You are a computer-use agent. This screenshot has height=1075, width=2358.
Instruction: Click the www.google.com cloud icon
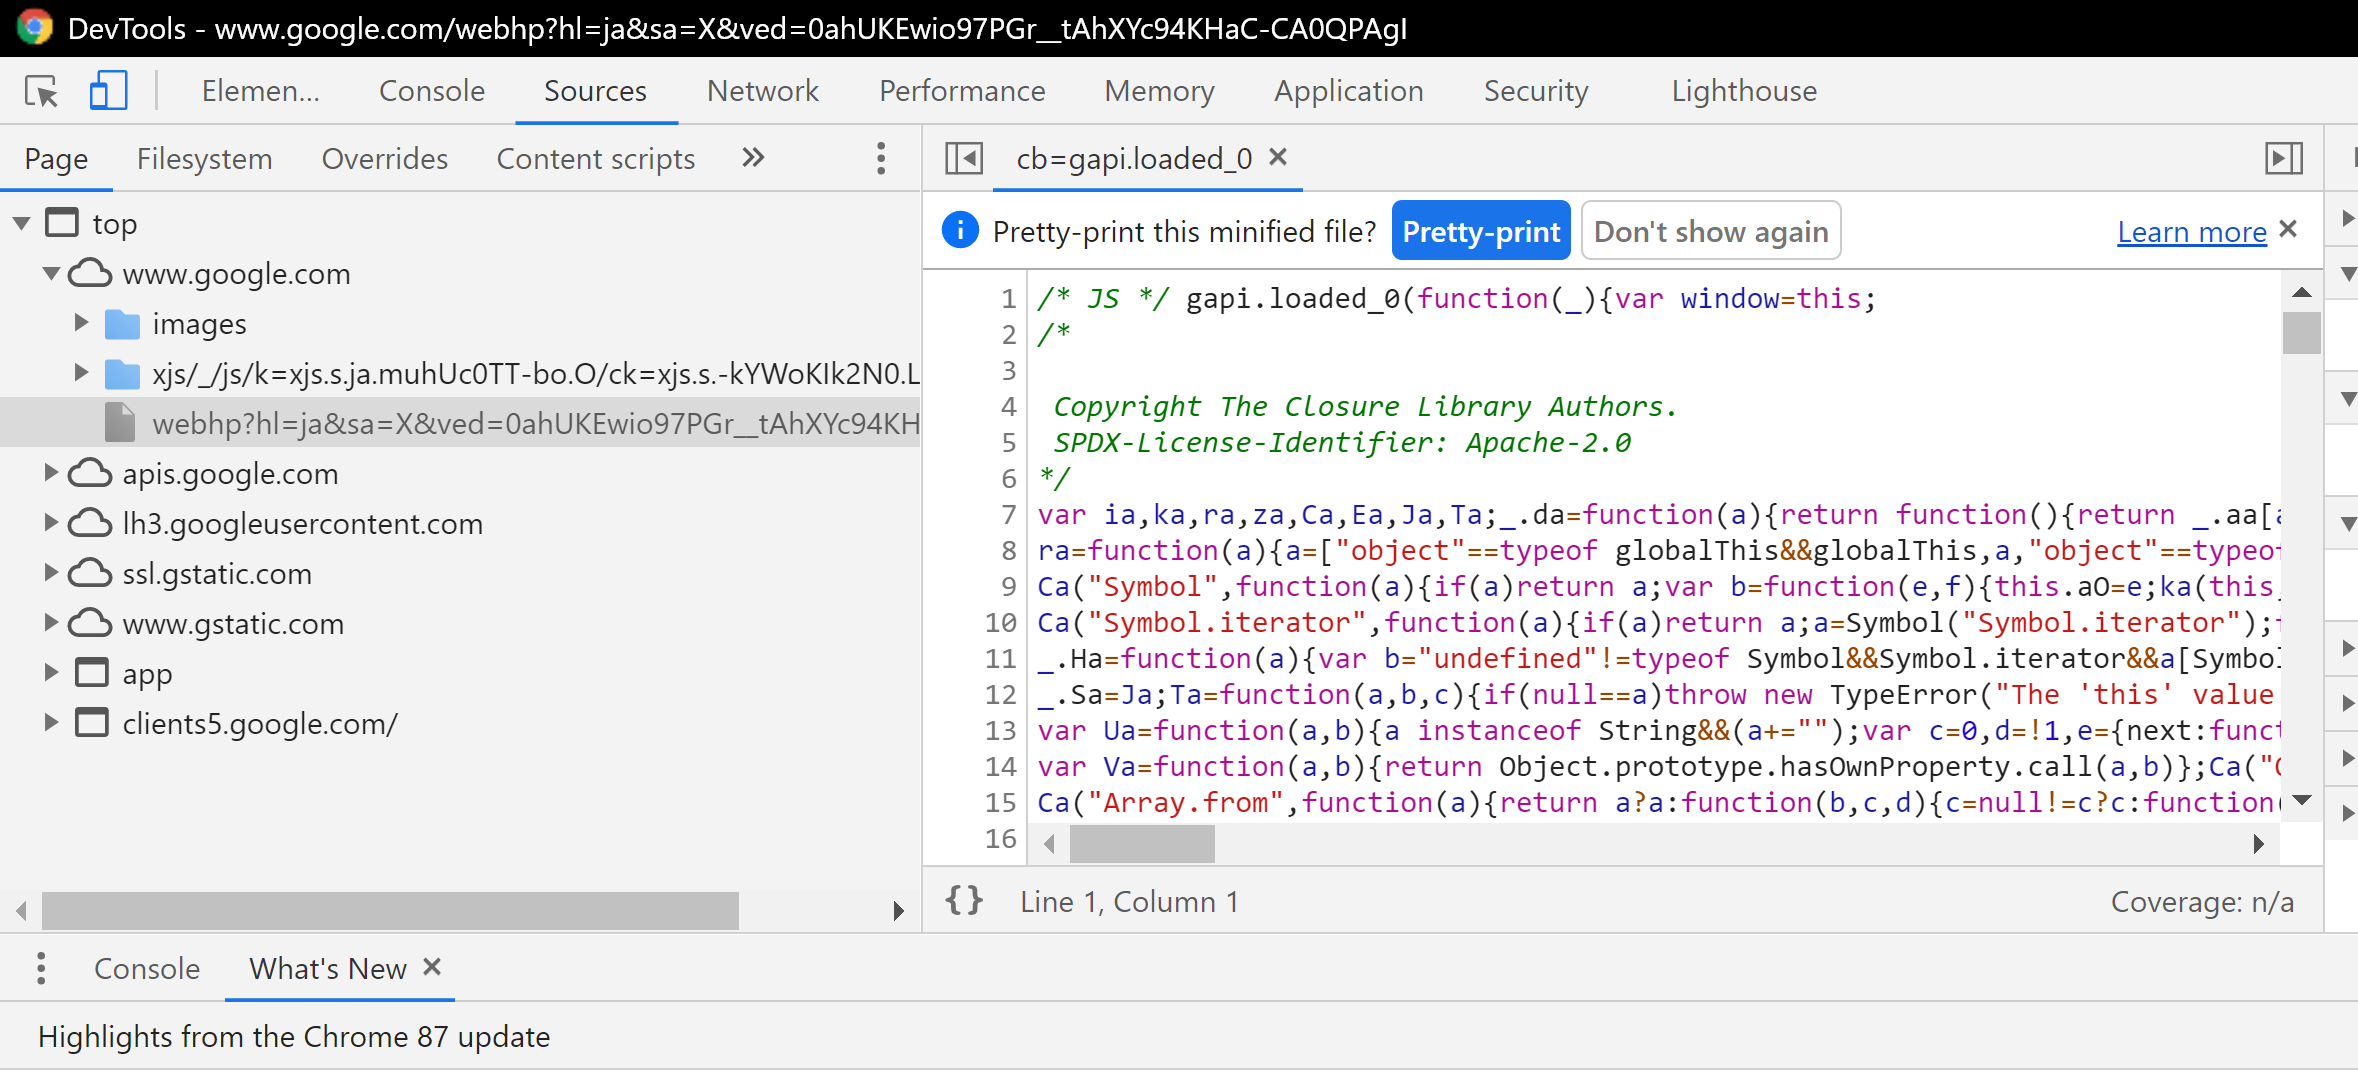coord(90,273)
